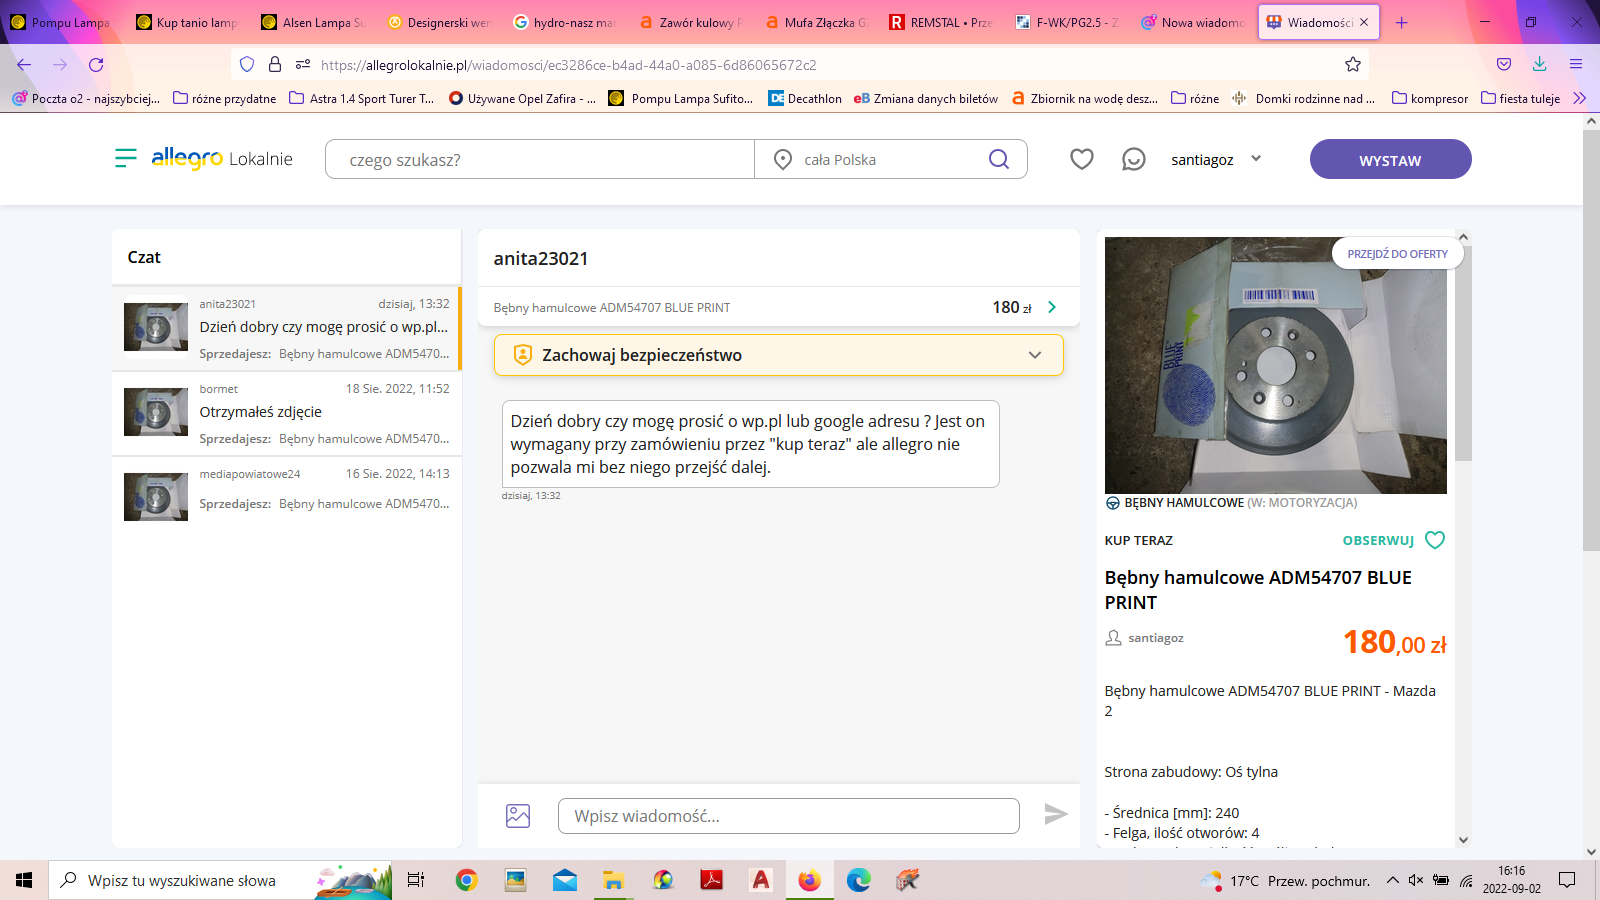Image resolution: width=1600 pixels, height=900 pixels.
Task: Switch to REMSTAL tab
Action: tap(941, 22)
